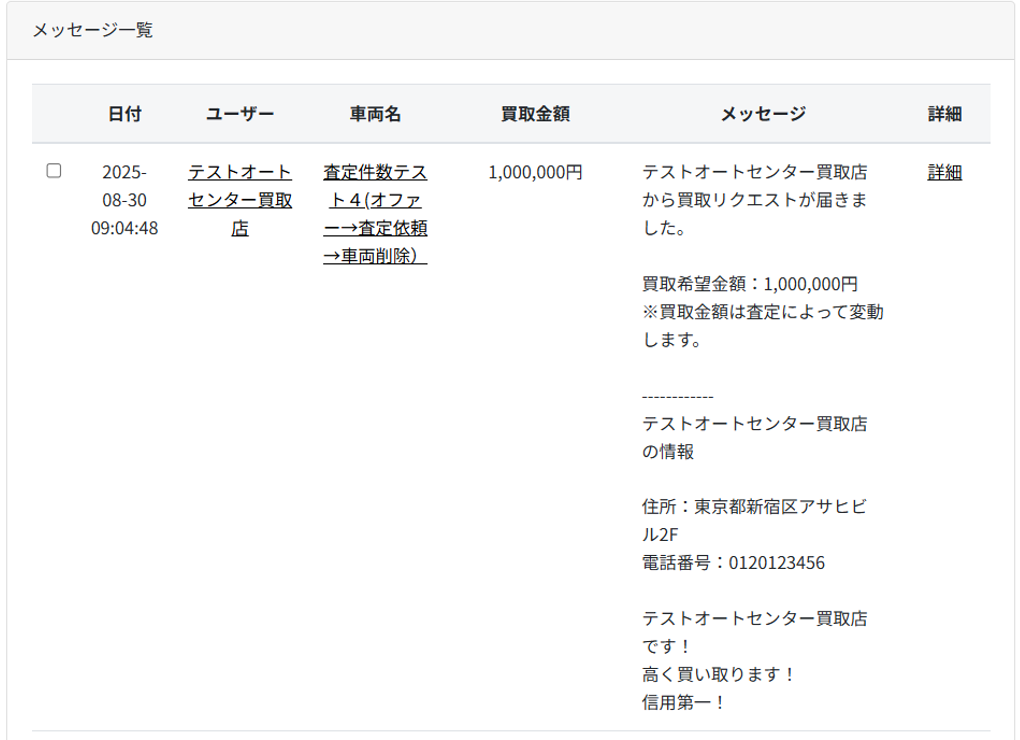
Task: Click the メッセージ一覧 panel title
Action: [x=92, y=30]
